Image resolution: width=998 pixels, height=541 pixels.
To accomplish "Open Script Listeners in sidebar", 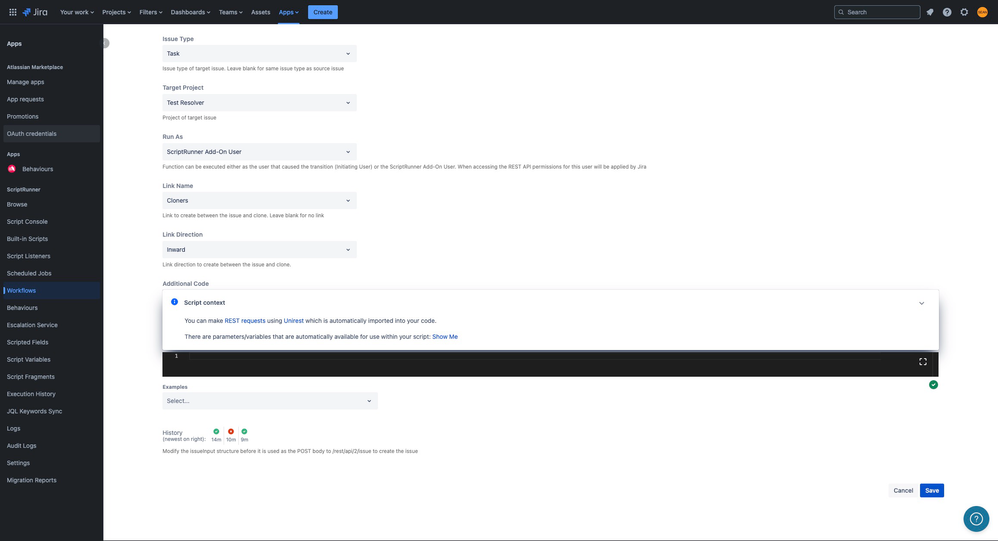I will click(29, 256).
